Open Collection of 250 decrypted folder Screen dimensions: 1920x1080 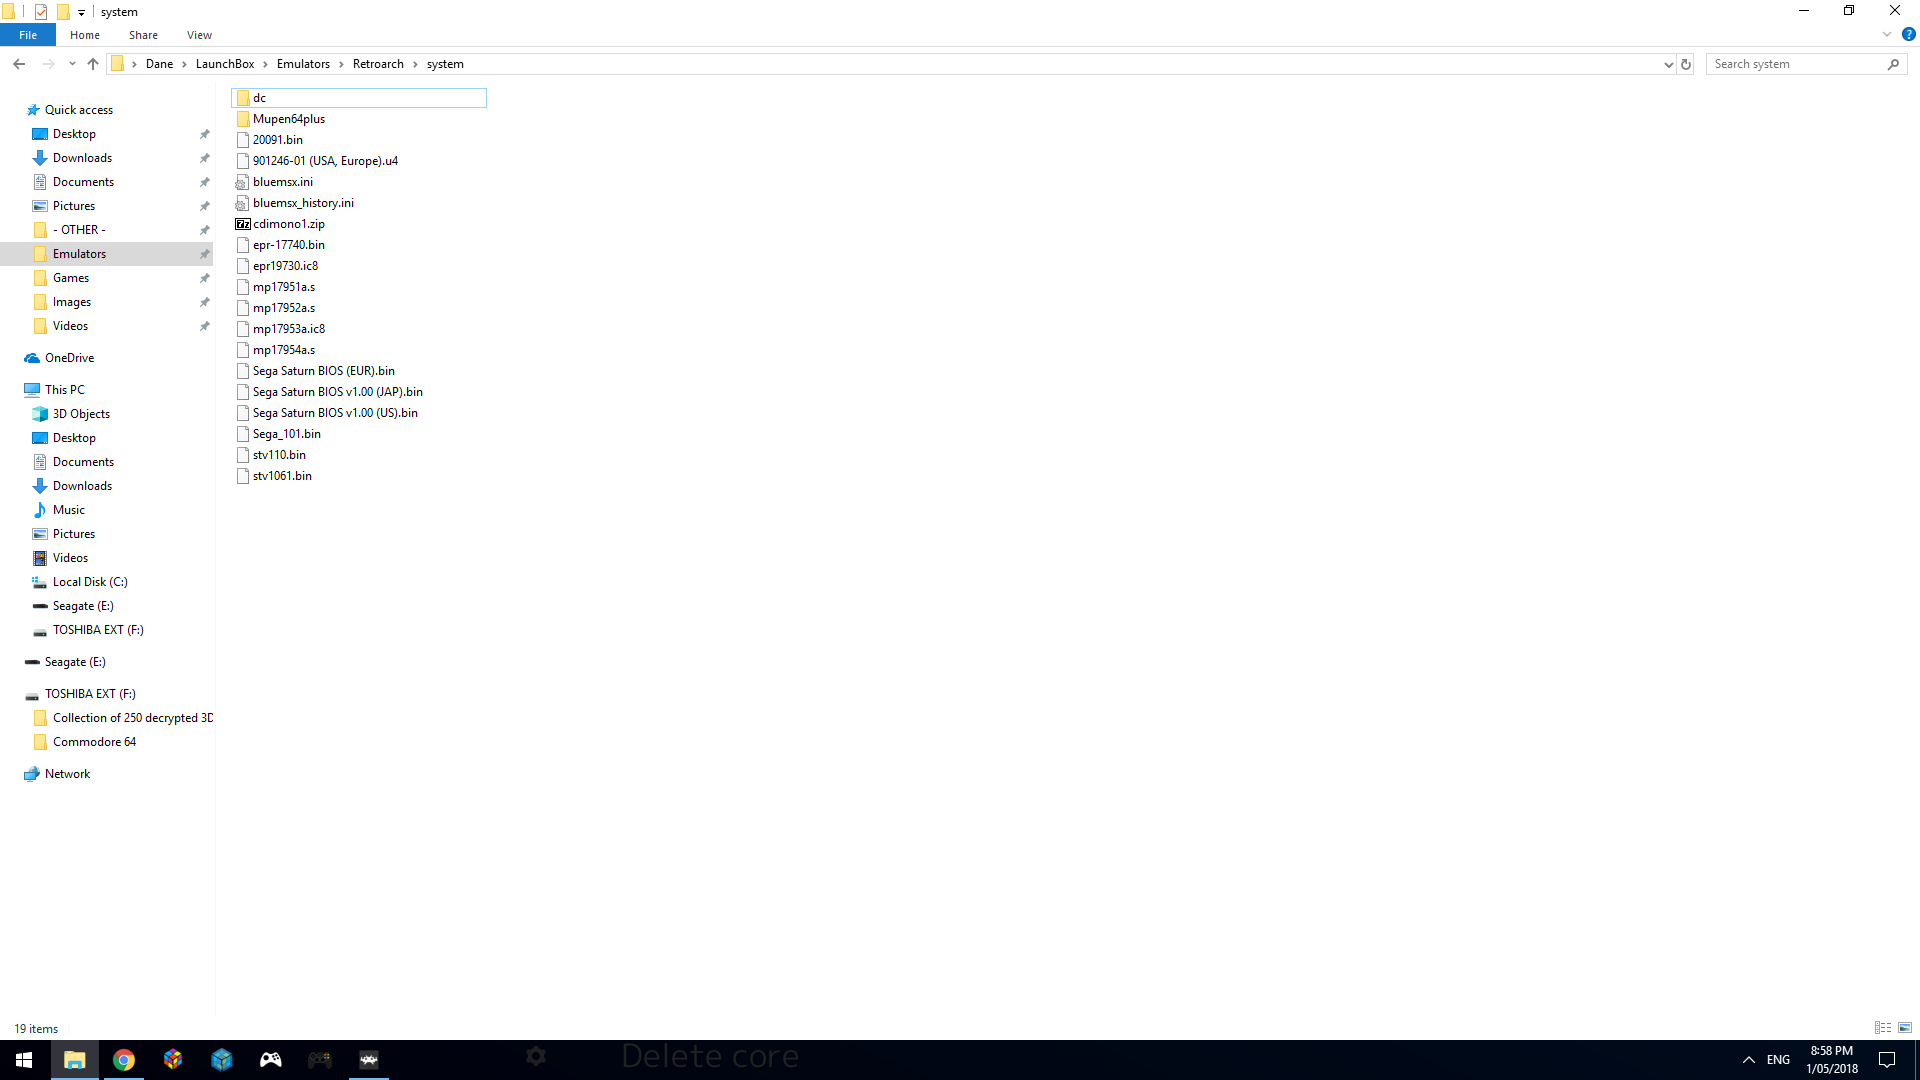[132, 718]
